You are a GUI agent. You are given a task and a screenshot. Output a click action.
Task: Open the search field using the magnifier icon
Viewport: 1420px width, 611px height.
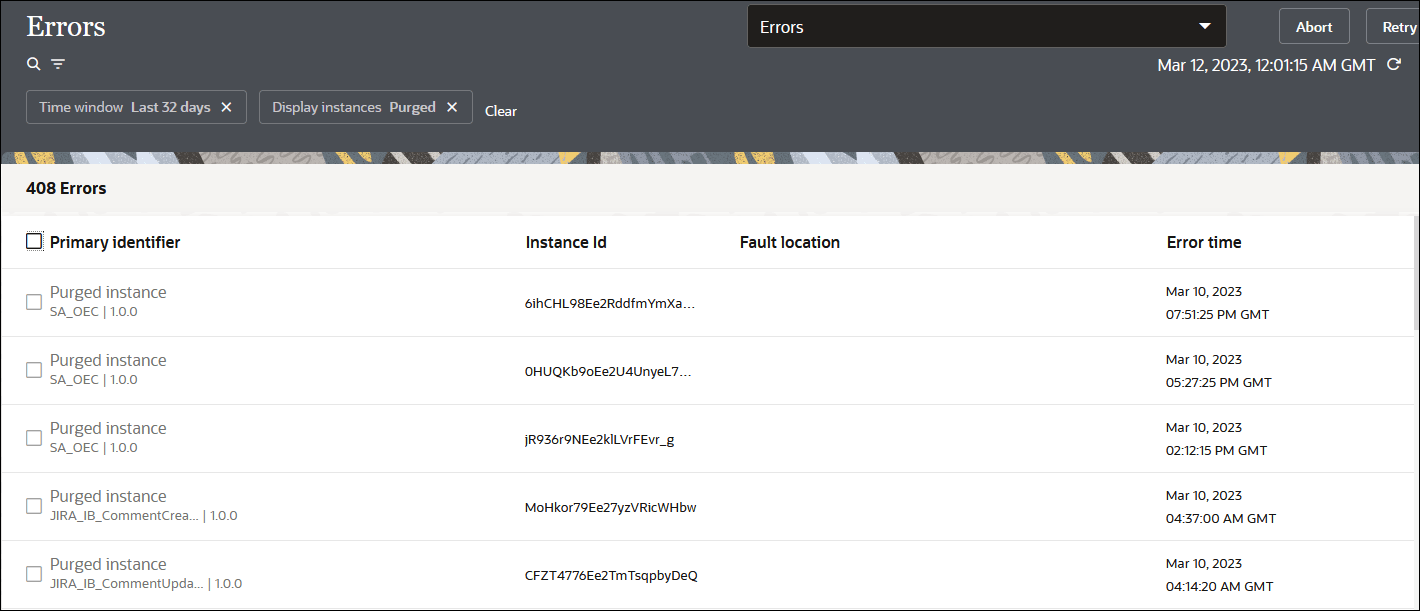pyautogui.click(x=33, y=63)
